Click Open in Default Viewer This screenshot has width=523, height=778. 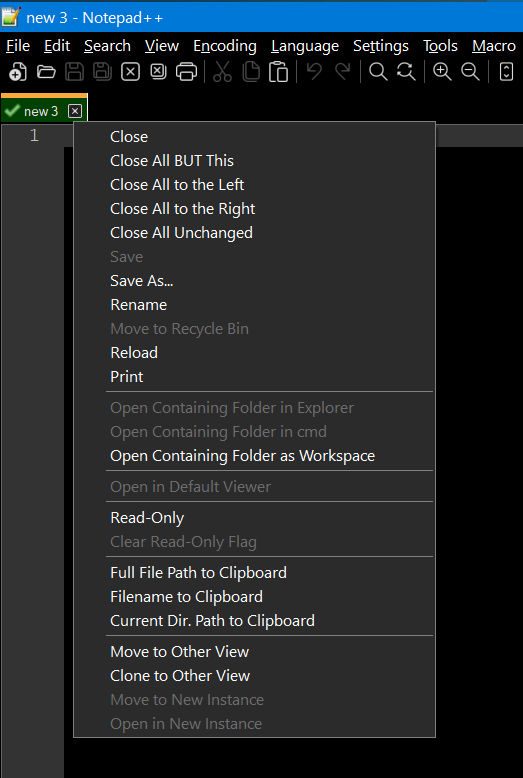[255, 487]
